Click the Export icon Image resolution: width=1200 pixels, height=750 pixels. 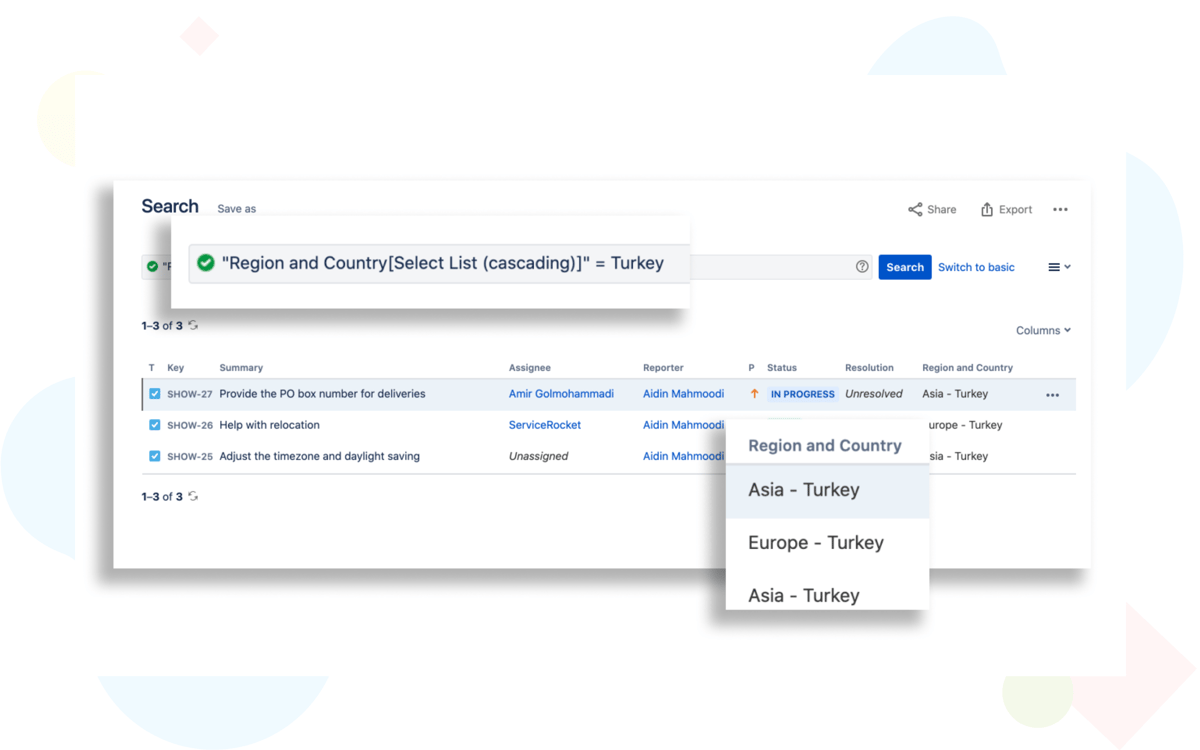click(987, 210)
